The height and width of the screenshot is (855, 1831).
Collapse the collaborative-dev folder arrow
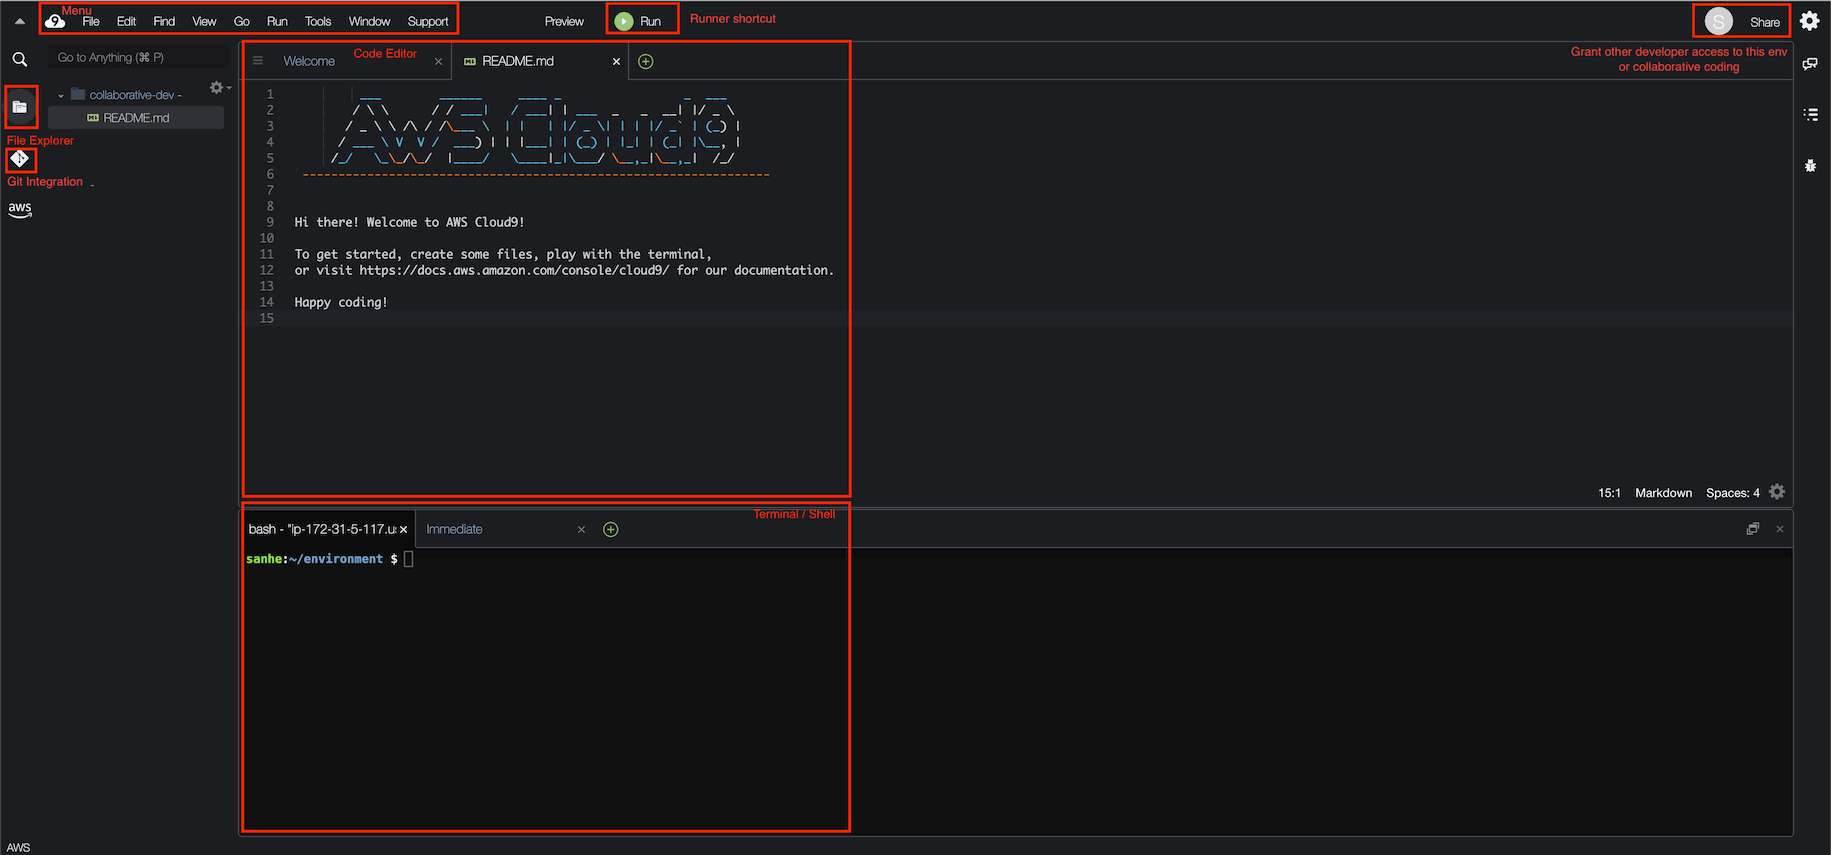tap(61, 95)
